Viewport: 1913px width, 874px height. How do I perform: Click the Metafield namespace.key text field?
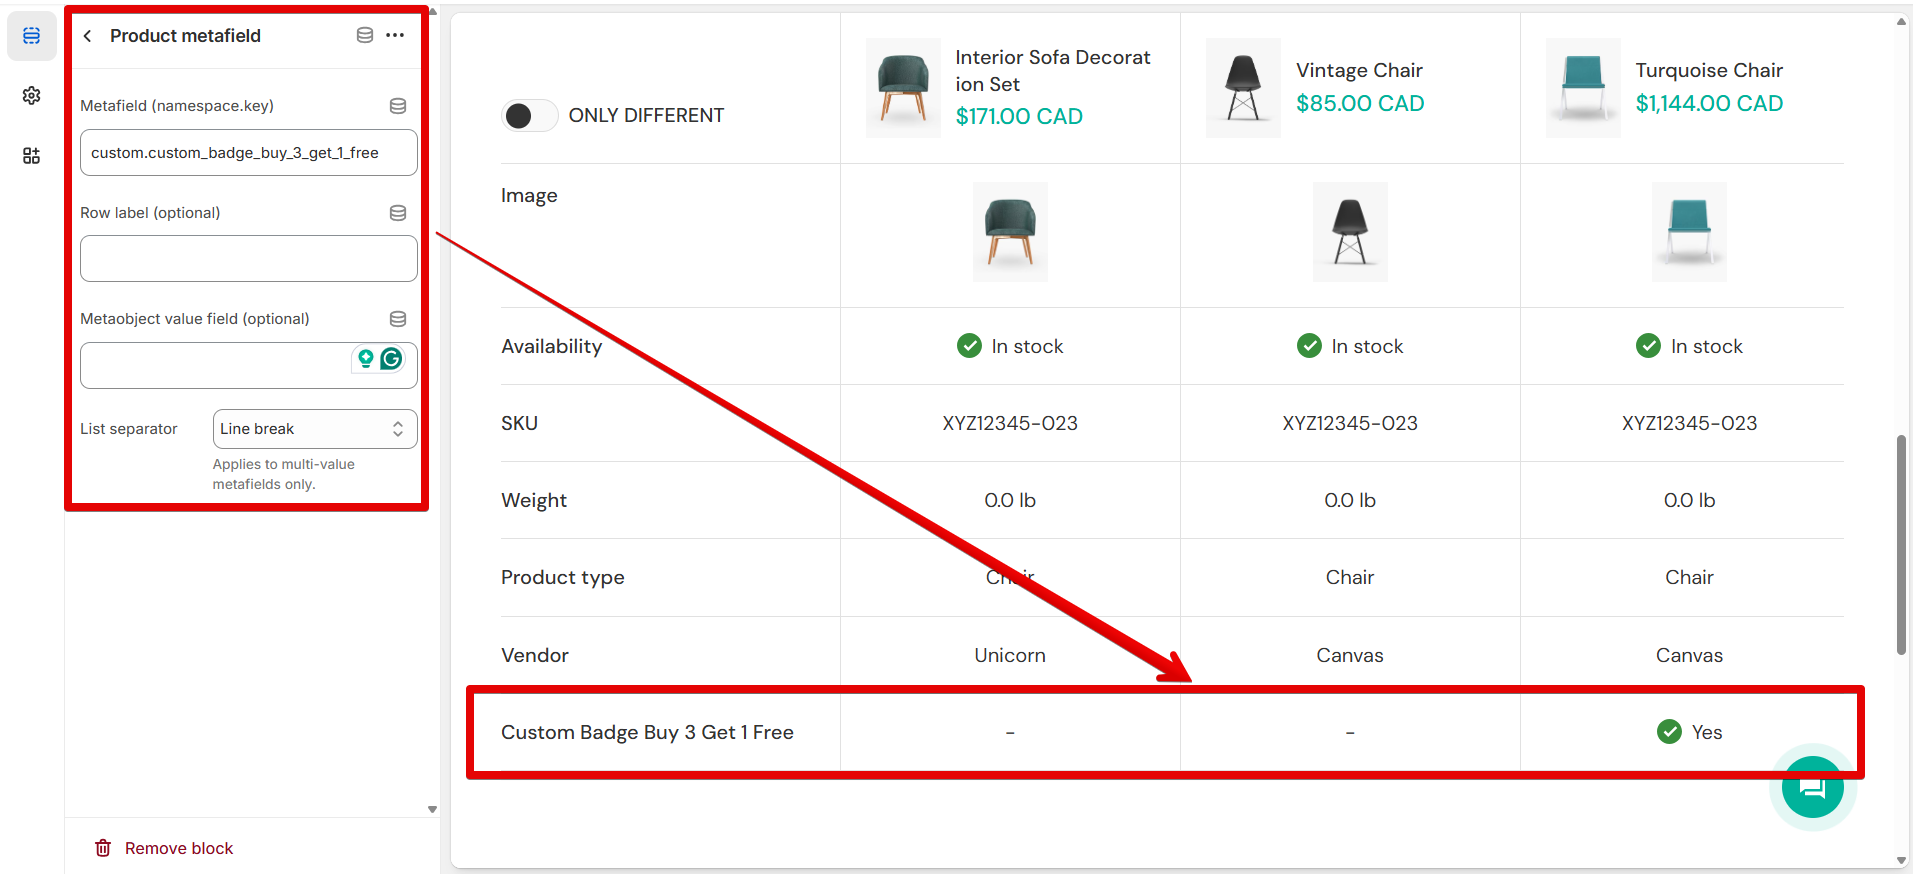[248, 153]
